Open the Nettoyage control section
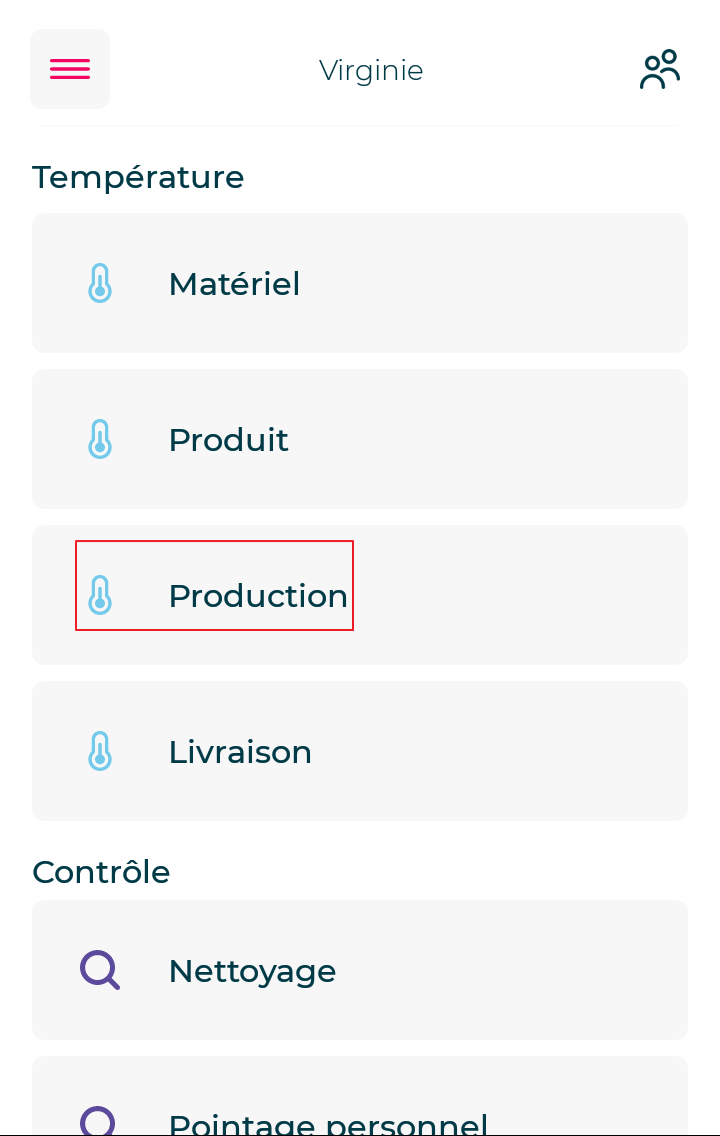The height and width of the screenshot is (1136, 720). tap(360, 970)
